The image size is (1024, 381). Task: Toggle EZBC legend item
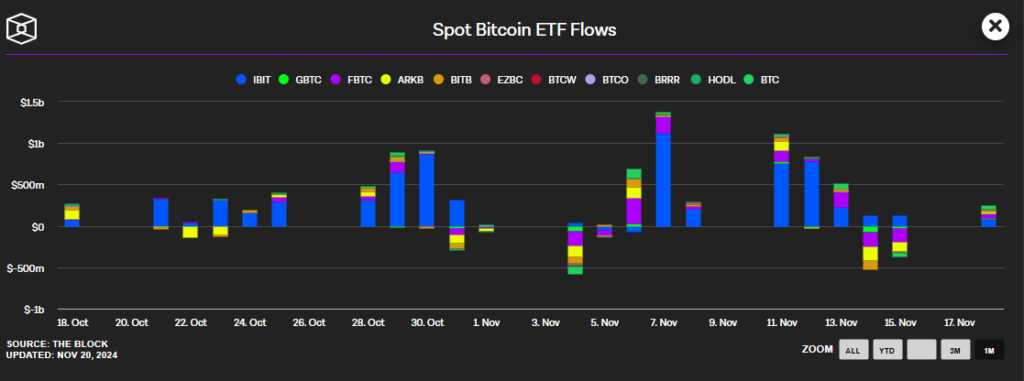pos(504,80)
